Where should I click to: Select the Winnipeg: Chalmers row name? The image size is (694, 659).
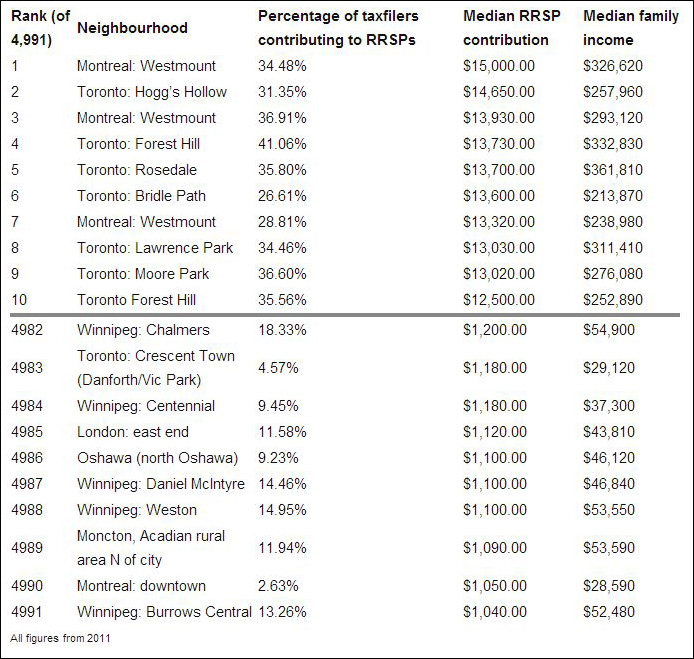143,330
